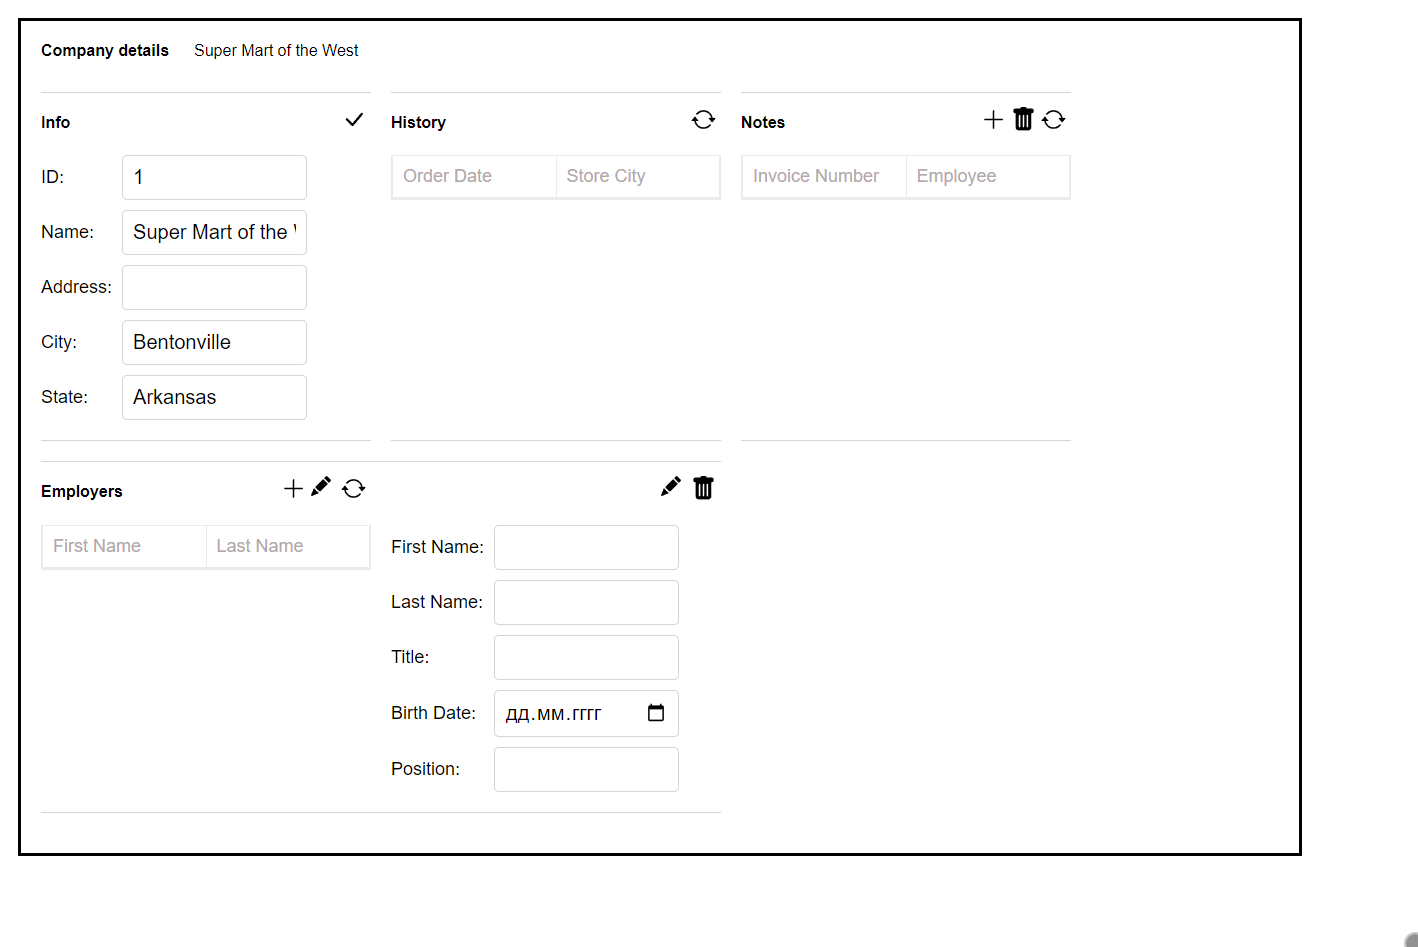Focus employer First Name input
The height and width of the screenshot is (947, 1418).
coord(586,547)
